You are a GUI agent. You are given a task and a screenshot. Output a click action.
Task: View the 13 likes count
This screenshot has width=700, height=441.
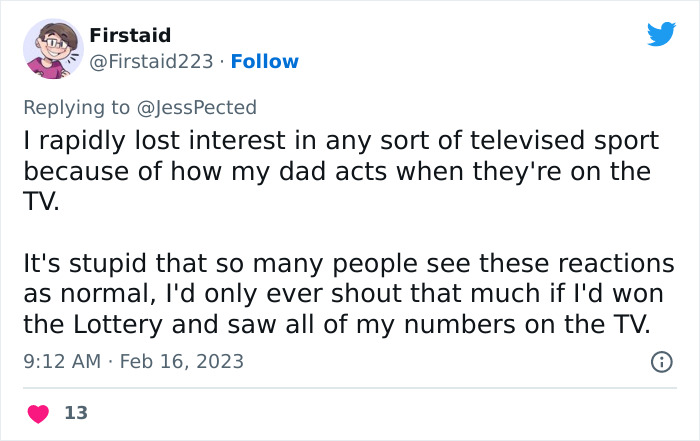[x=75, y=412]
